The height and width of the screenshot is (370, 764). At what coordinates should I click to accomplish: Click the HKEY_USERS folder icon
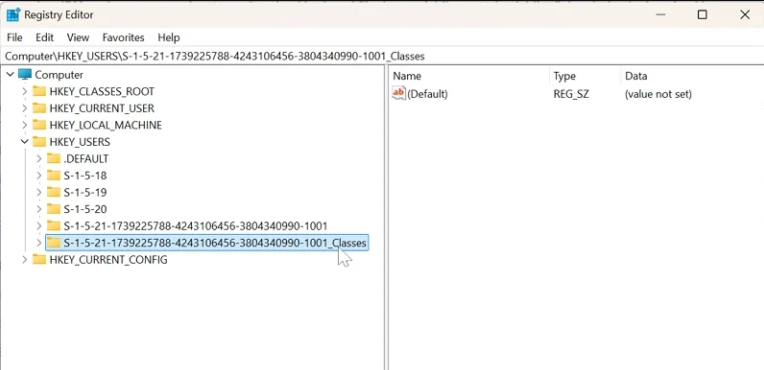tap(39, 141)
